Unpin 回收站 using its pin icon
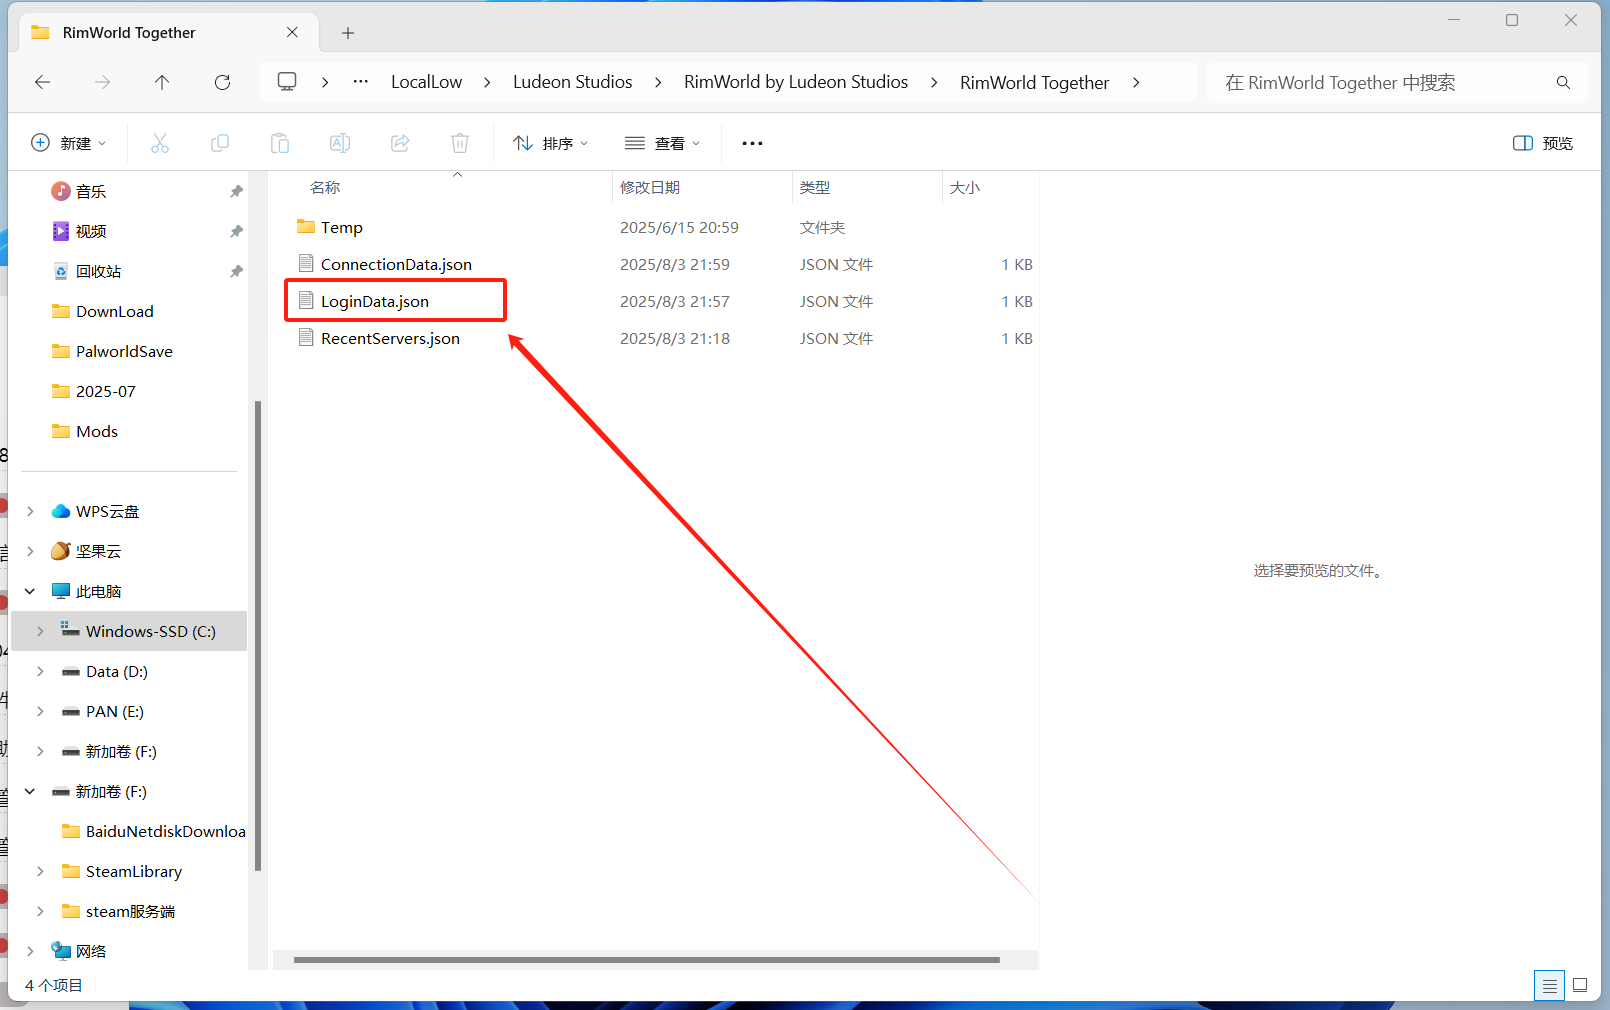The width and height of the screenshot is (1610, 1010). pyautogui.click(x=236, y=271)
